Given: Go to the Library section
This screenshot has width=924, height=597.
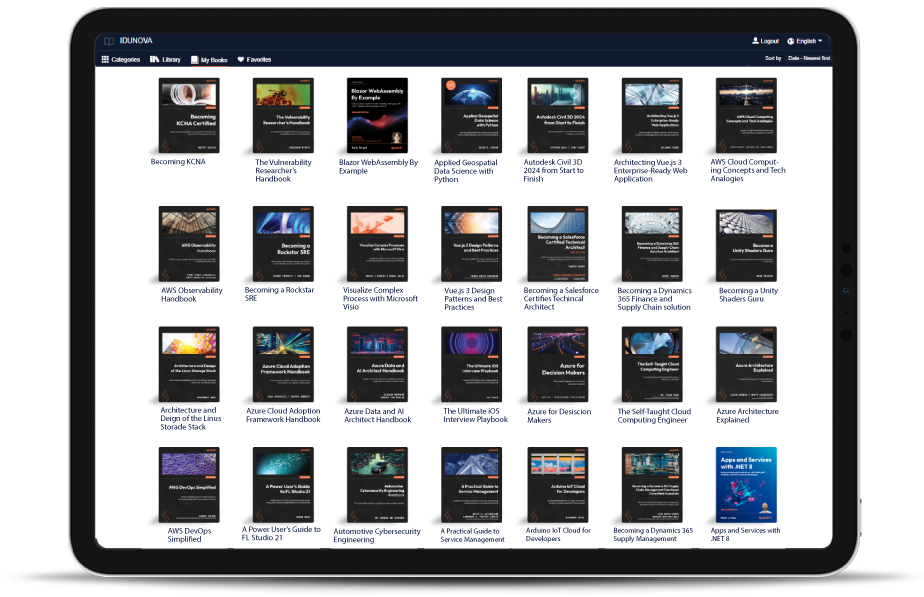Looking at the screenshot, I should pos(165,60).
